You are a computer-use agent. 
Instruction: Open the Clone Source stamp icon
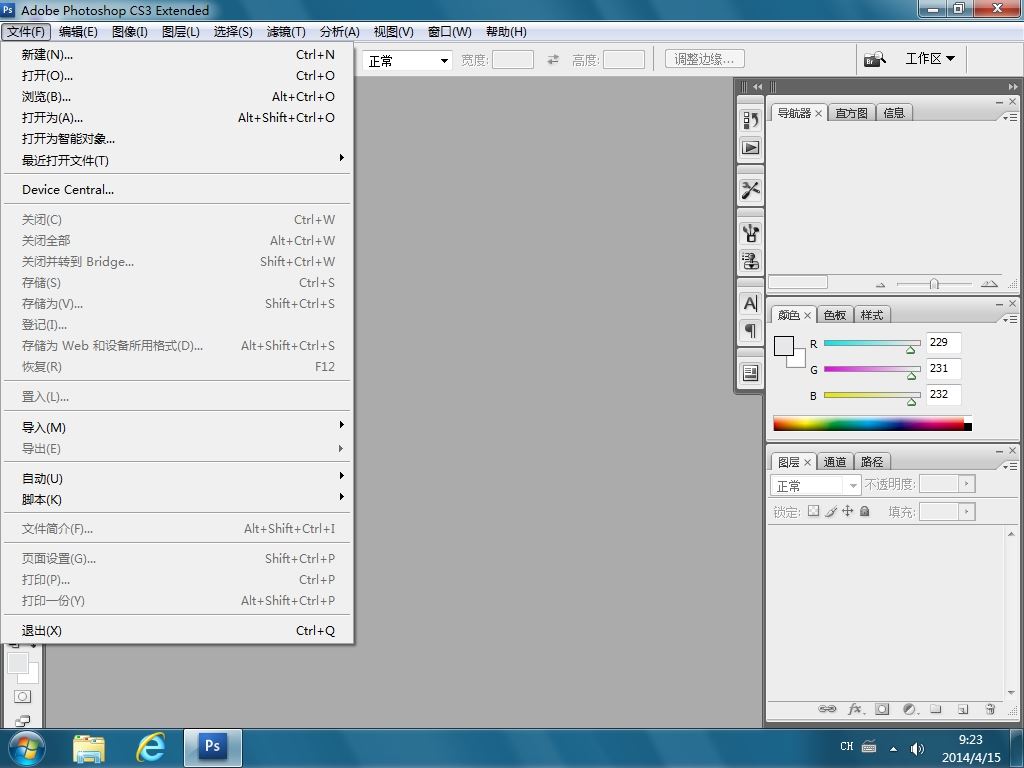[x=750, y=261]
